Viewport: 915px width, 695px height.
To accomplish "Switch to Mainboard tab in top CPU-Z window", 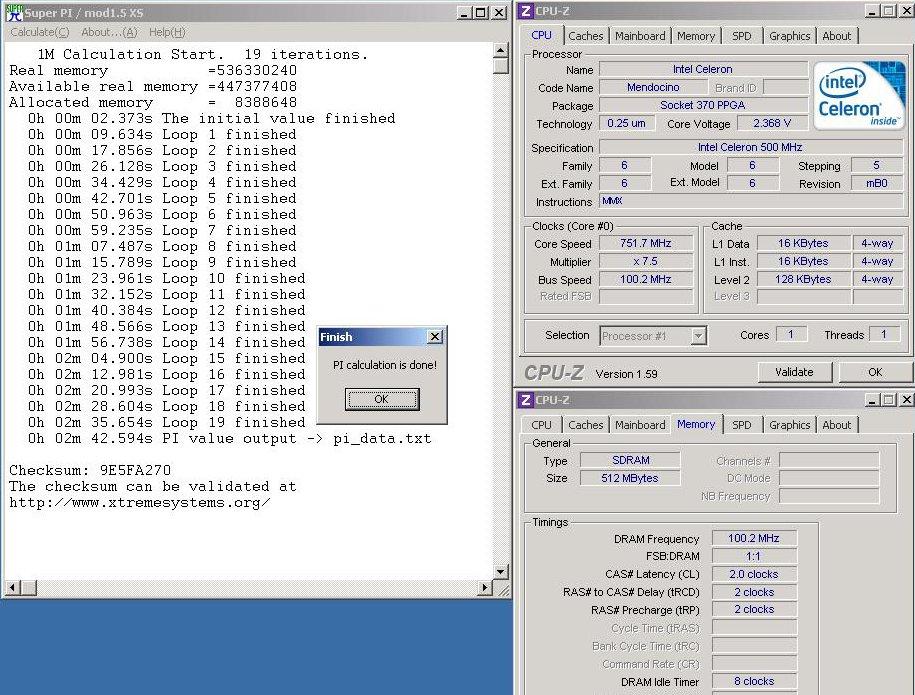I will (640, 36).
